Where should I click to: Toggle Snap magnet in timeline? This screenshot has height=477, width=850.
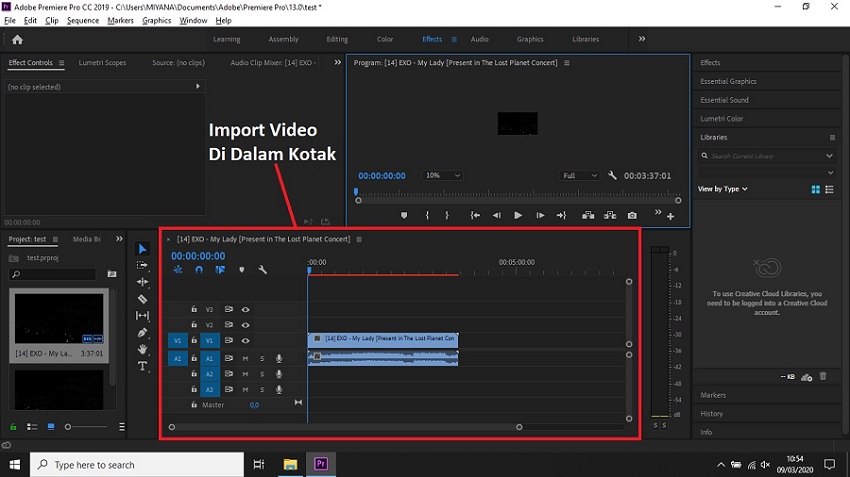pyautogui.click(x=199, y=269)
